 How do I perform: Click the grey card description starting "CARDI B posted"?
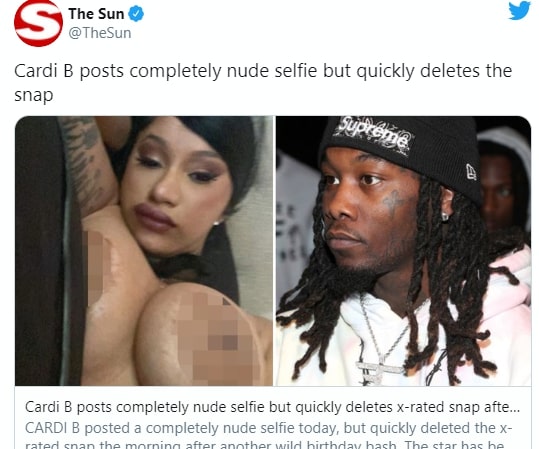pyautogui.click(x=269, y=428)
